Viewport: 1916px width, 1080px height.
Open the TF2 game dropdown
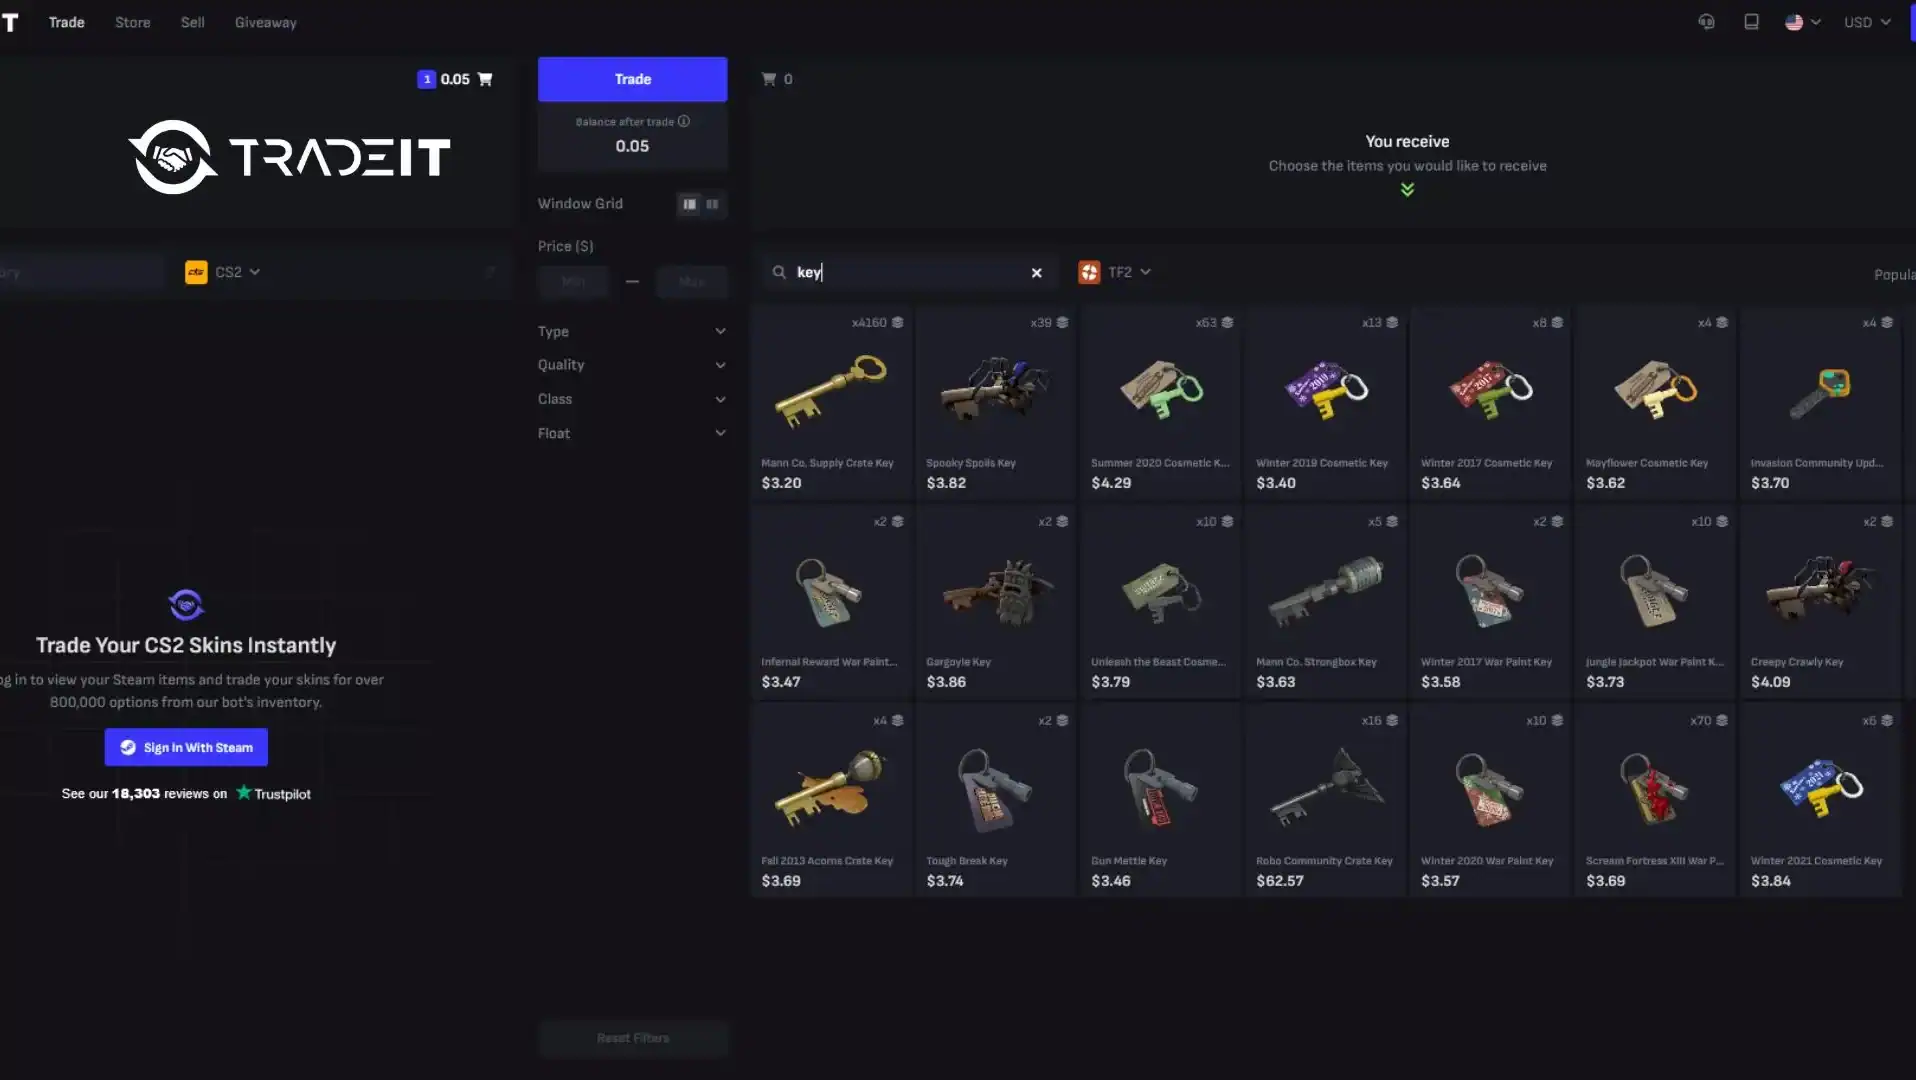pos(1115,272)
